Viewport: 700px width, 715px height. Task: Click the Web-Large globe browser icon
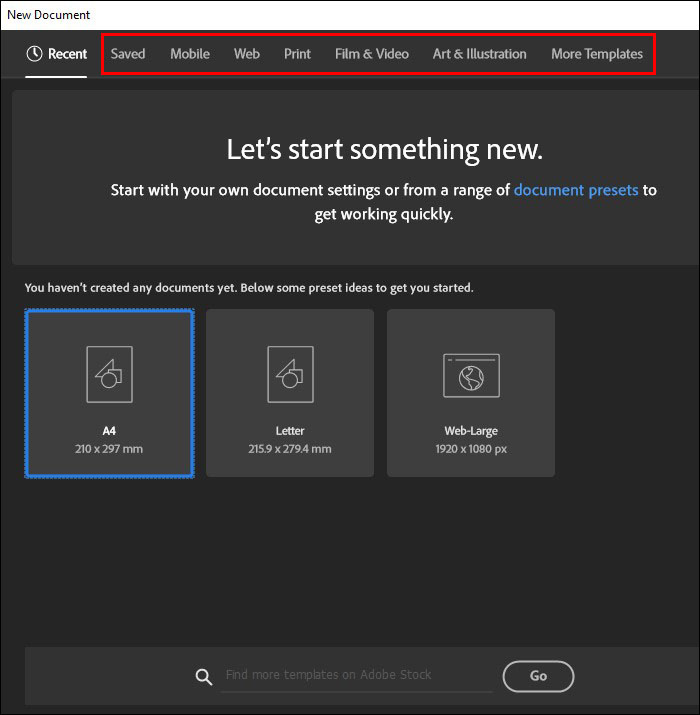[472, 375]
